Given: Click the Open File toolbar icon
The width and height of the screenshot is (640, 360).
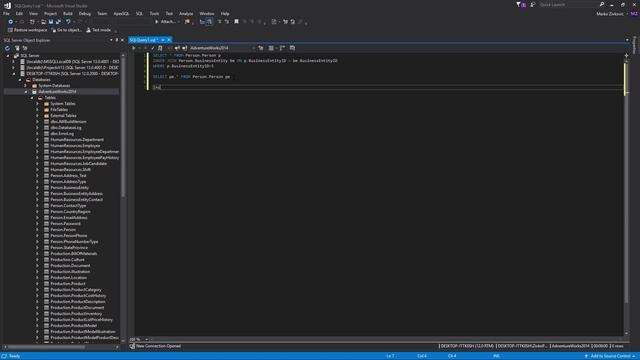Looking at the screenshot, I should click(43, 22).
